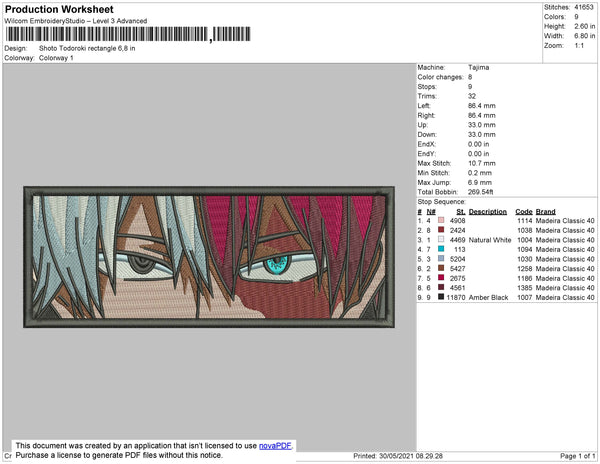Select the Max Stitch value 10.7 mm
600x464 pixels.
coord(481,163)
